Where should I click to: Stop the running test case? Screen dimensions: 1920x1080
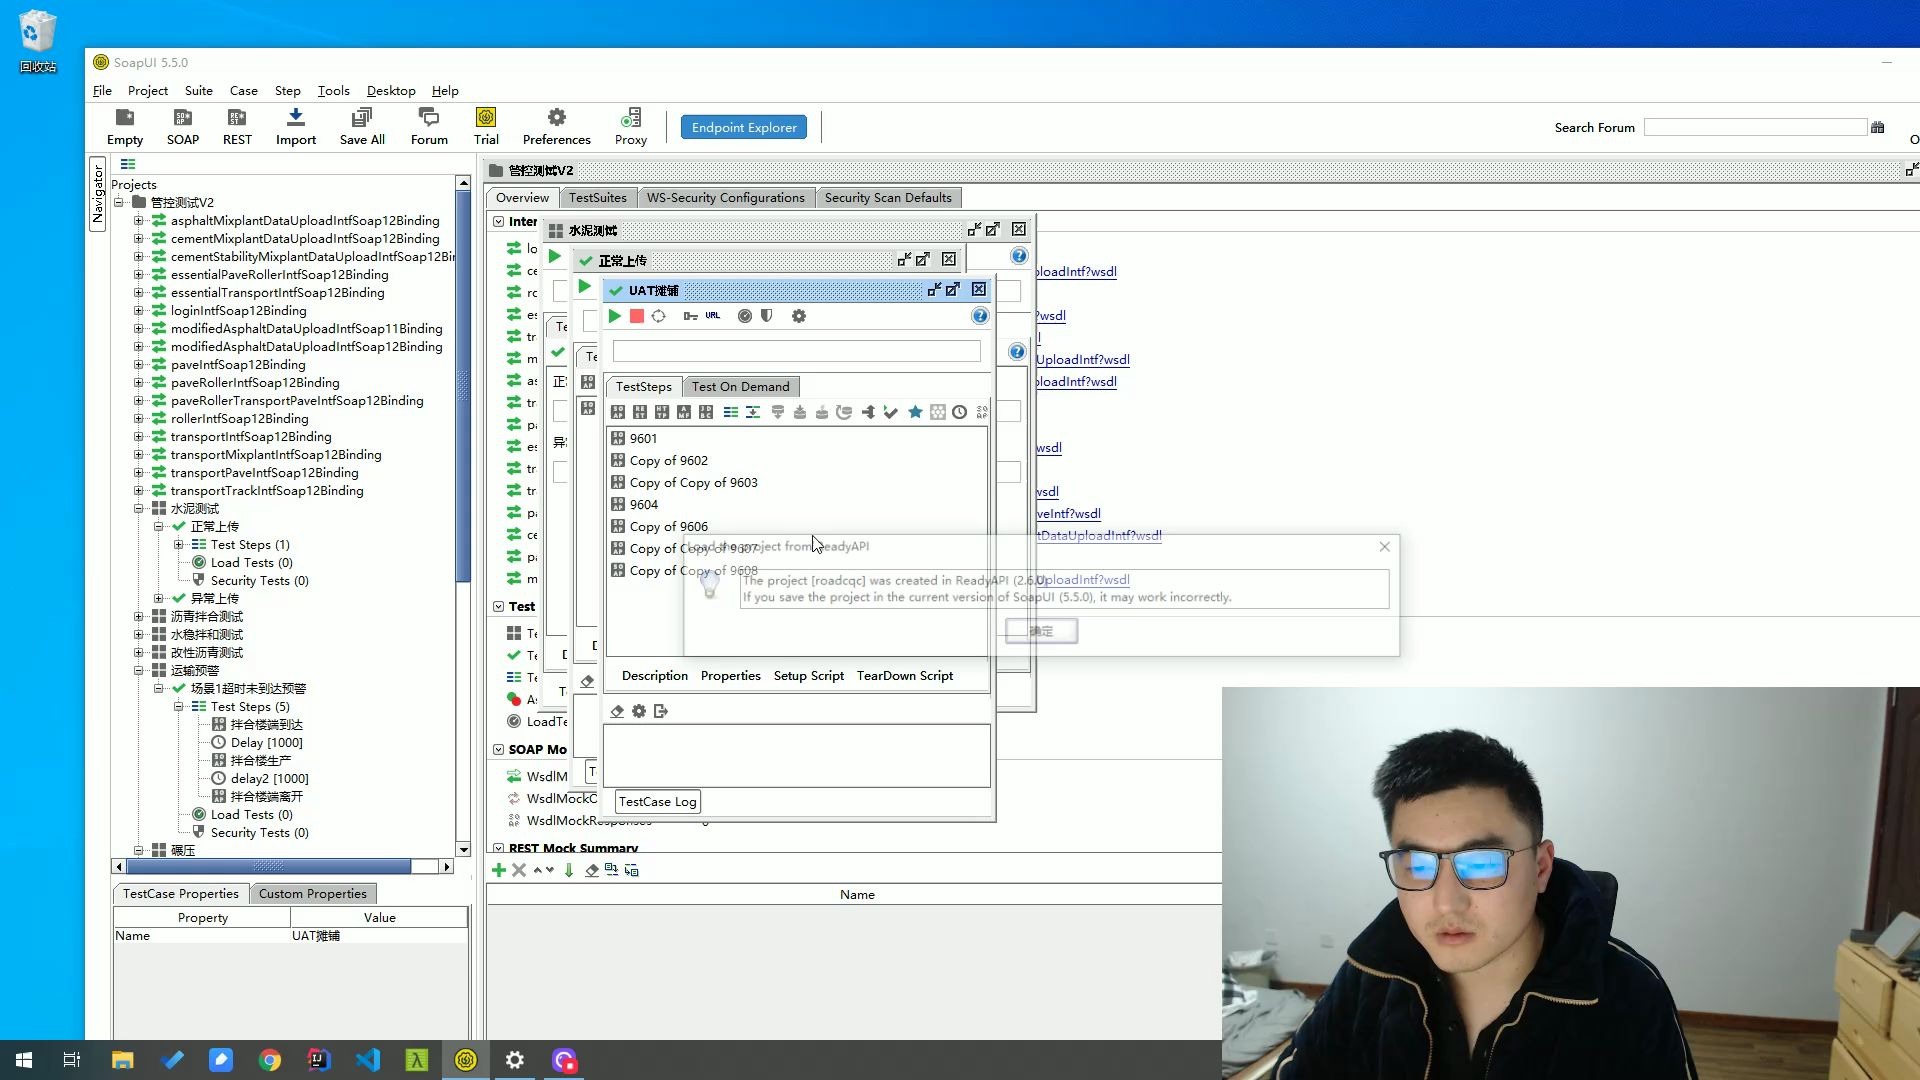pos(637,316)
